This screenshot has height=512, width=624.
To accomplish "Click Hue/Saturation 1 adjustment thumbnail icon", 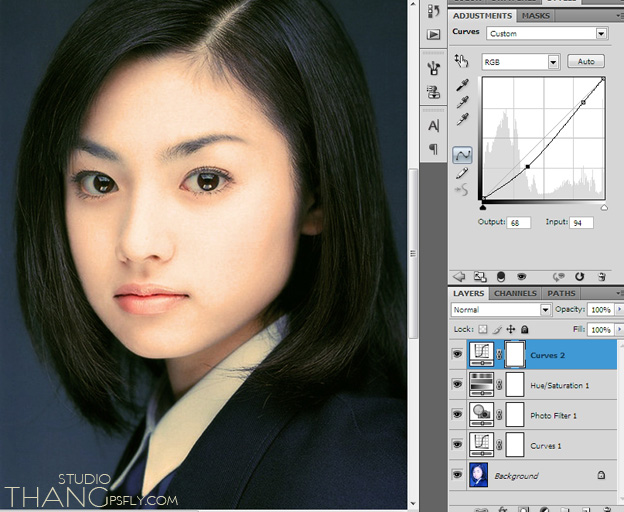I will [x=482, y=384].
